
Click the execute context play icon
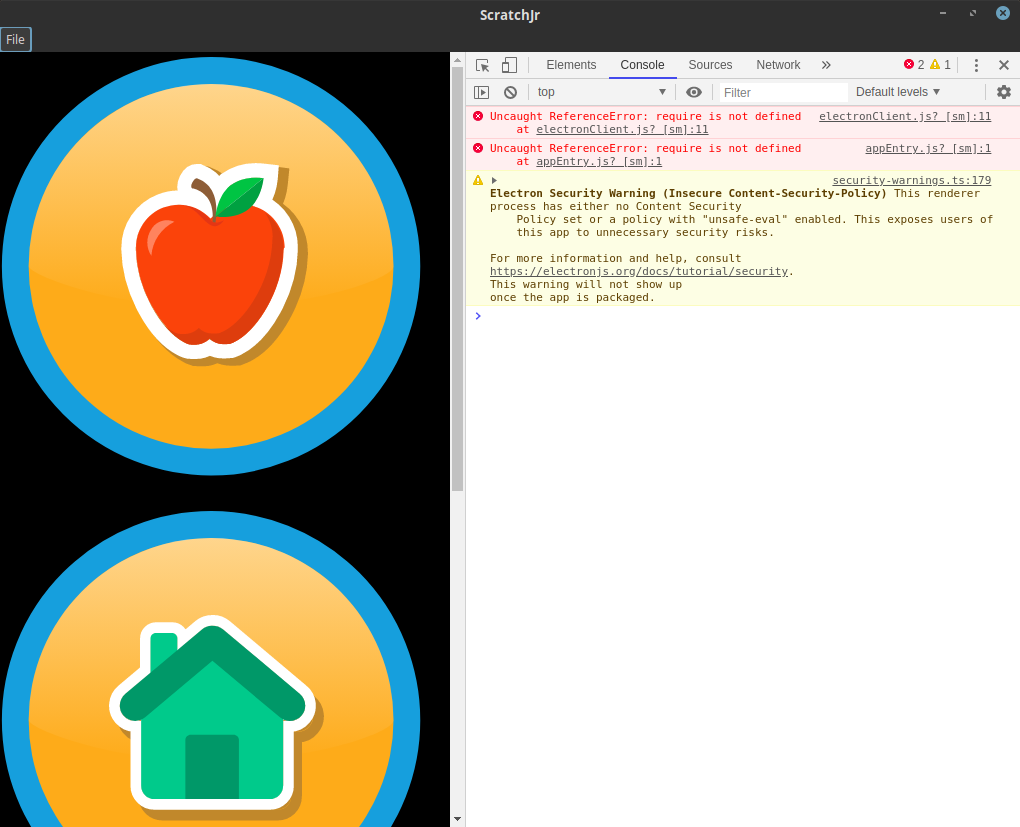click(481, 91)
